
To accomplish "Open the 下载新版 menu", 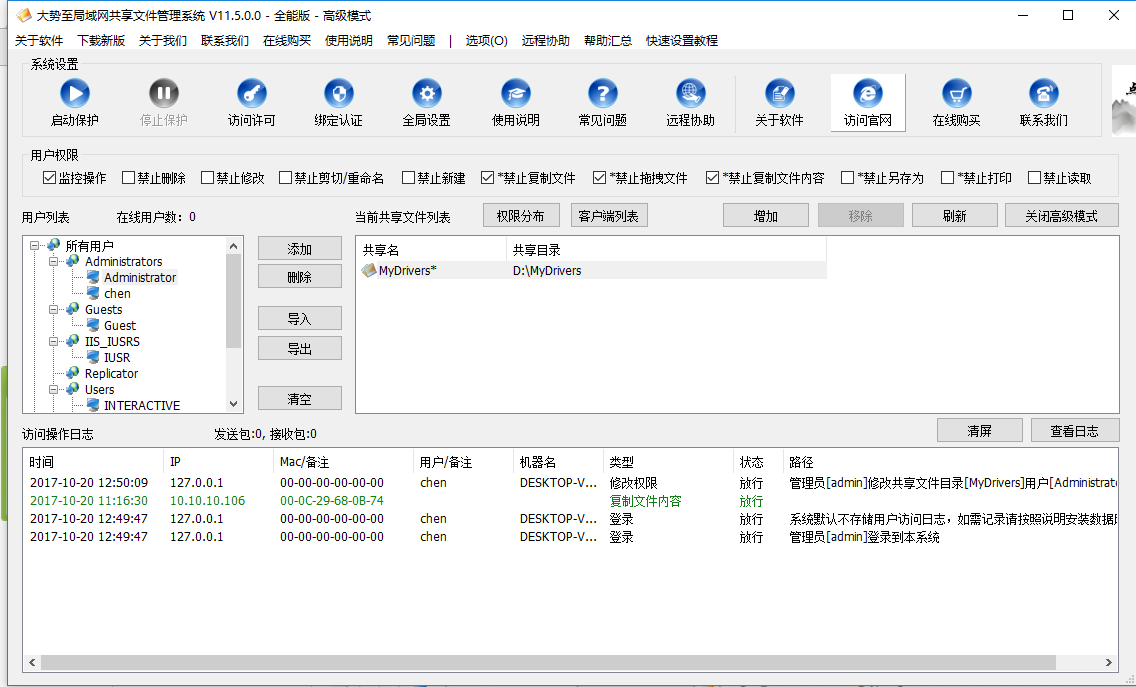I will coord(101,41).
